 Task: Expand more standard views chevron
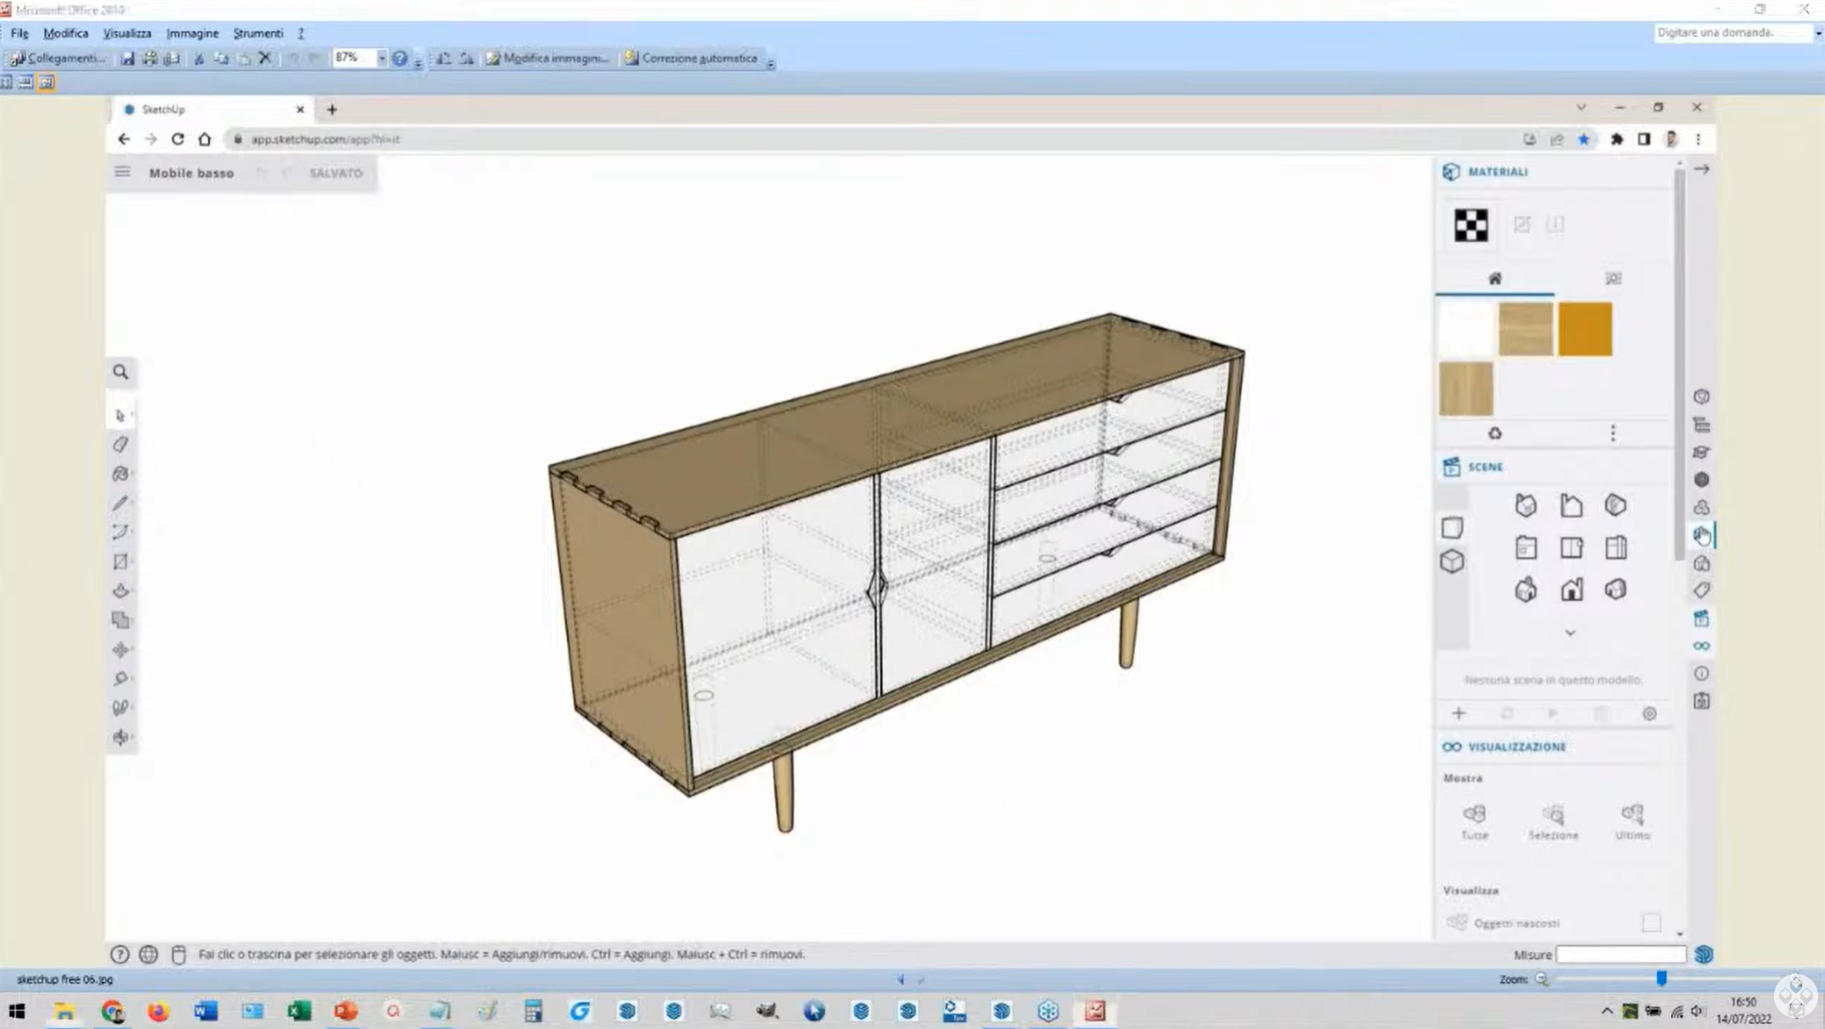1570,633
